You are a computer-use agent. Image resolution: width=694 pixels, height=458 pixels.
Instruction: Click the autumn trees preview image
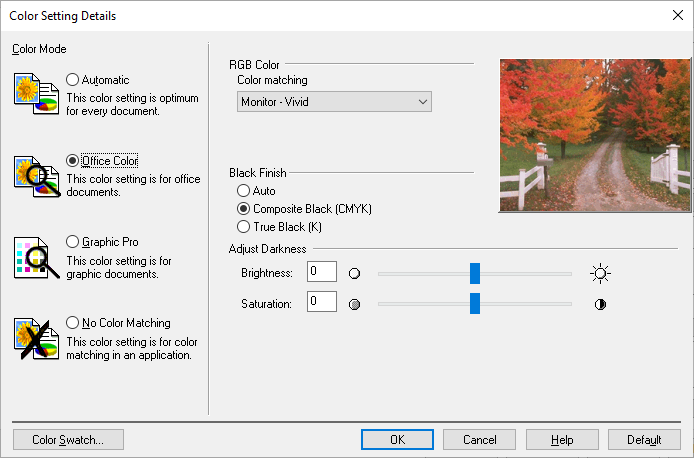click(x=594, y=135)
